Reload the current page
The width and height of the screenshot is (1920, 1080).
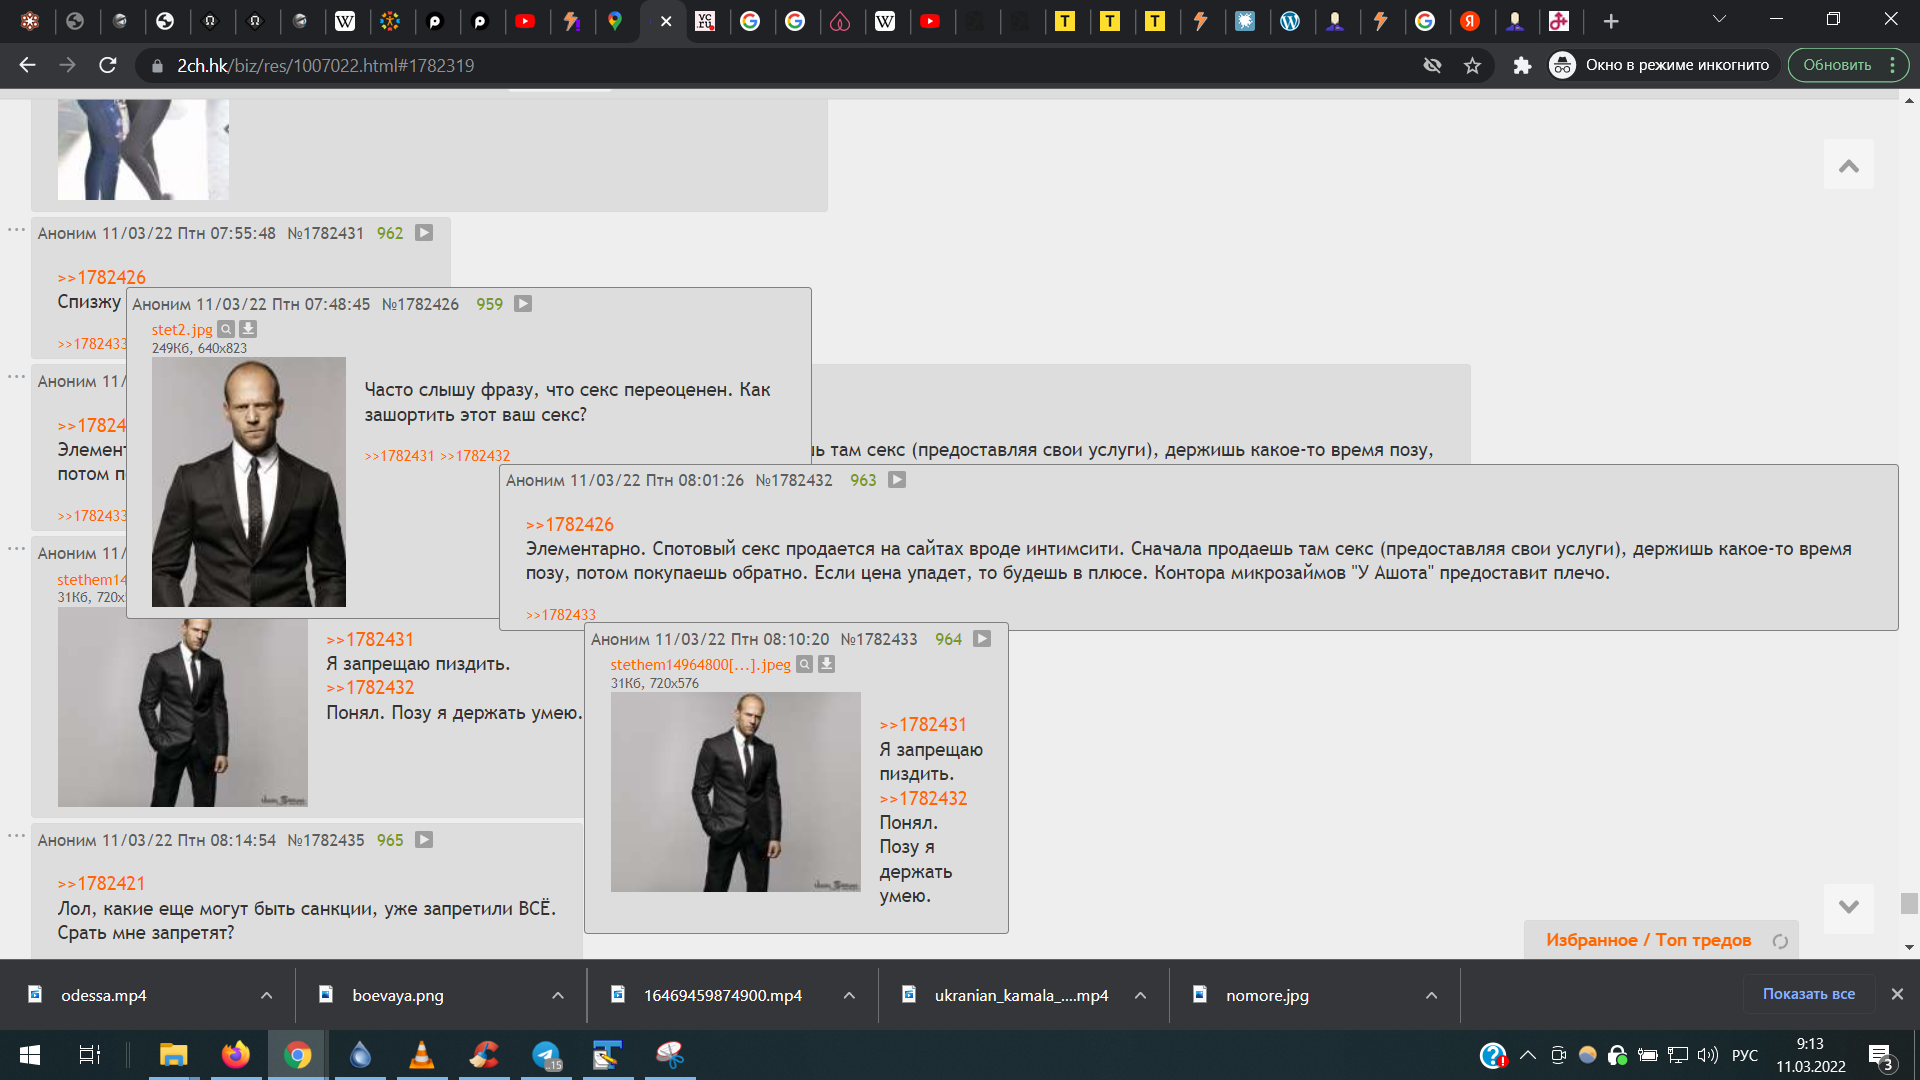[108, 65]
